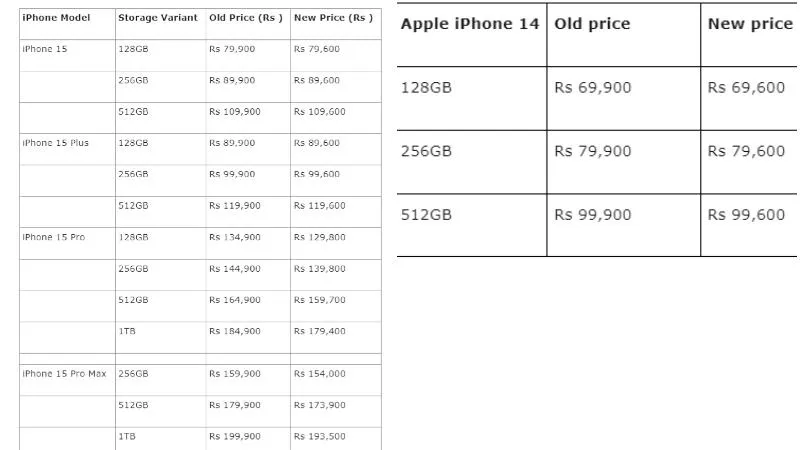Select the large 512GB row label

click(426, 215)
